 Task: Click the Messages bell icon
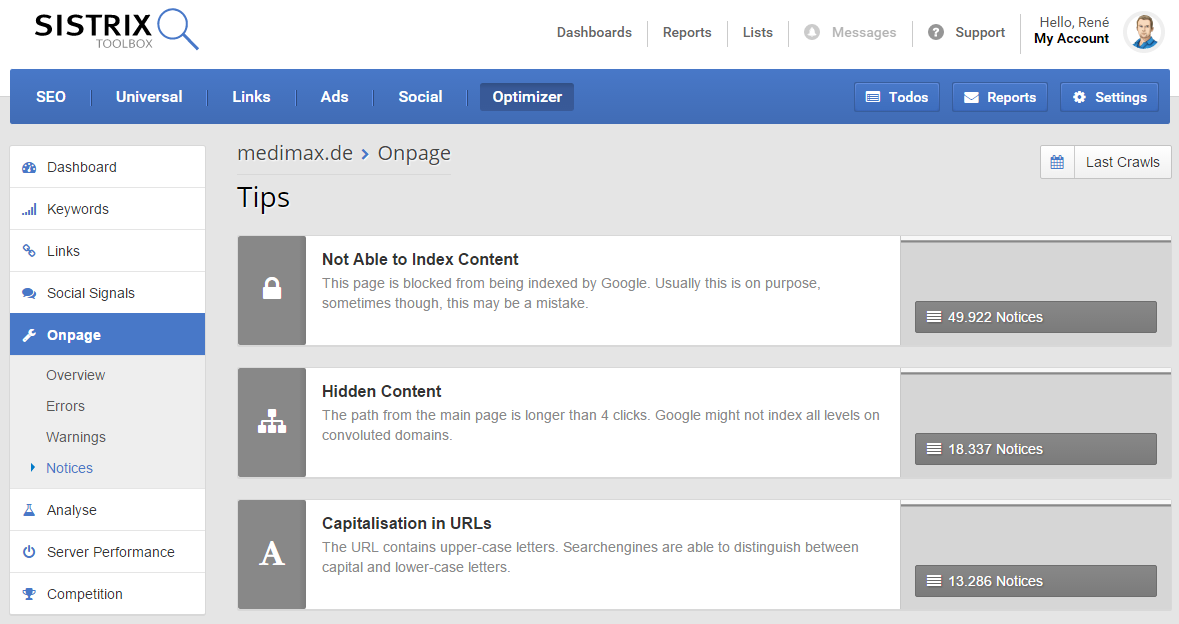pos(812,32)
